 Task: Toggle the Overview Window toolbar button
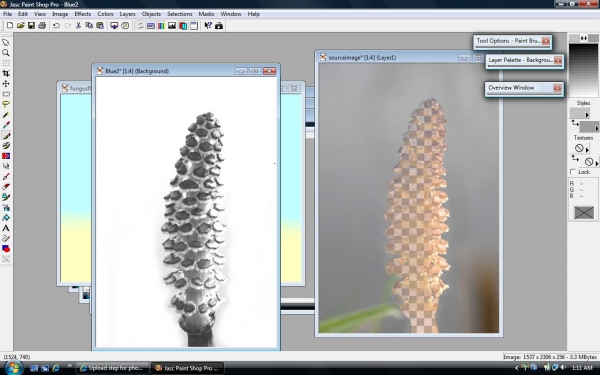pyautogui.click(x=194, y=26)
